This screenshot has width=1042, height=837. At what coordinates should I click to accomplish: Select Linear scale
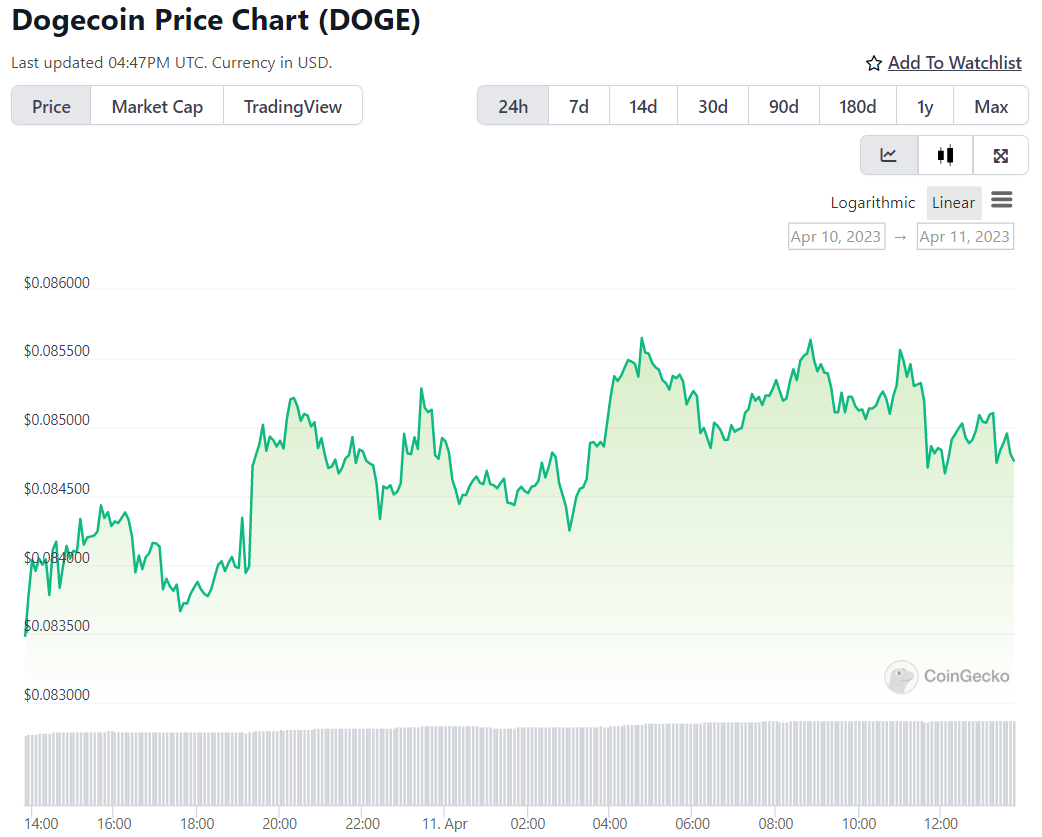click(x=954, y=203)
